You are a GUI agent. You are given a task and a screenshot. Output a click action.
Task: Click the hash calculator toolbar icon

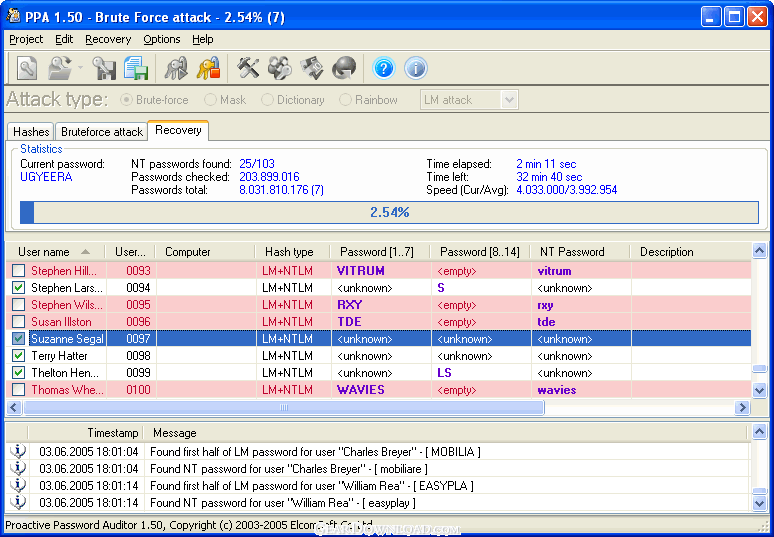[x=312, y=68]
